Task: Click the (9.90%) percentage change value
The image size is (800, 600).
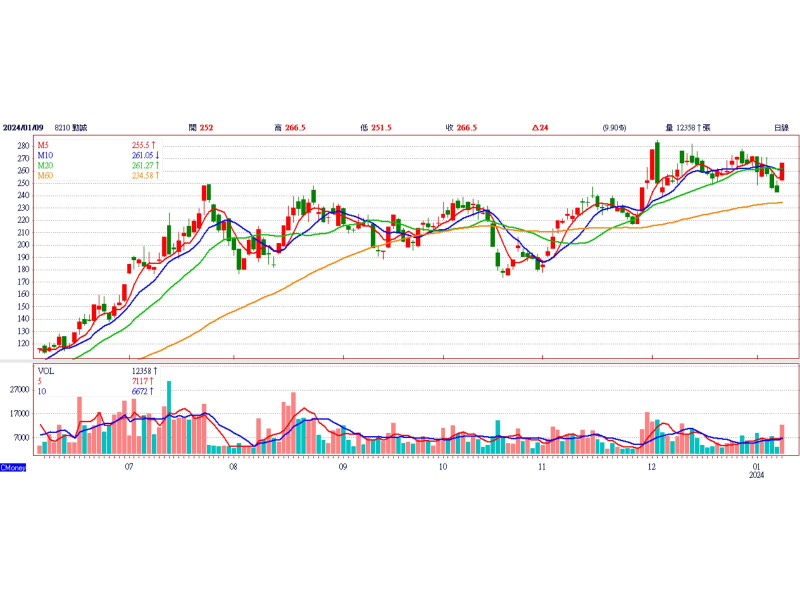Action: click(614, 128)
